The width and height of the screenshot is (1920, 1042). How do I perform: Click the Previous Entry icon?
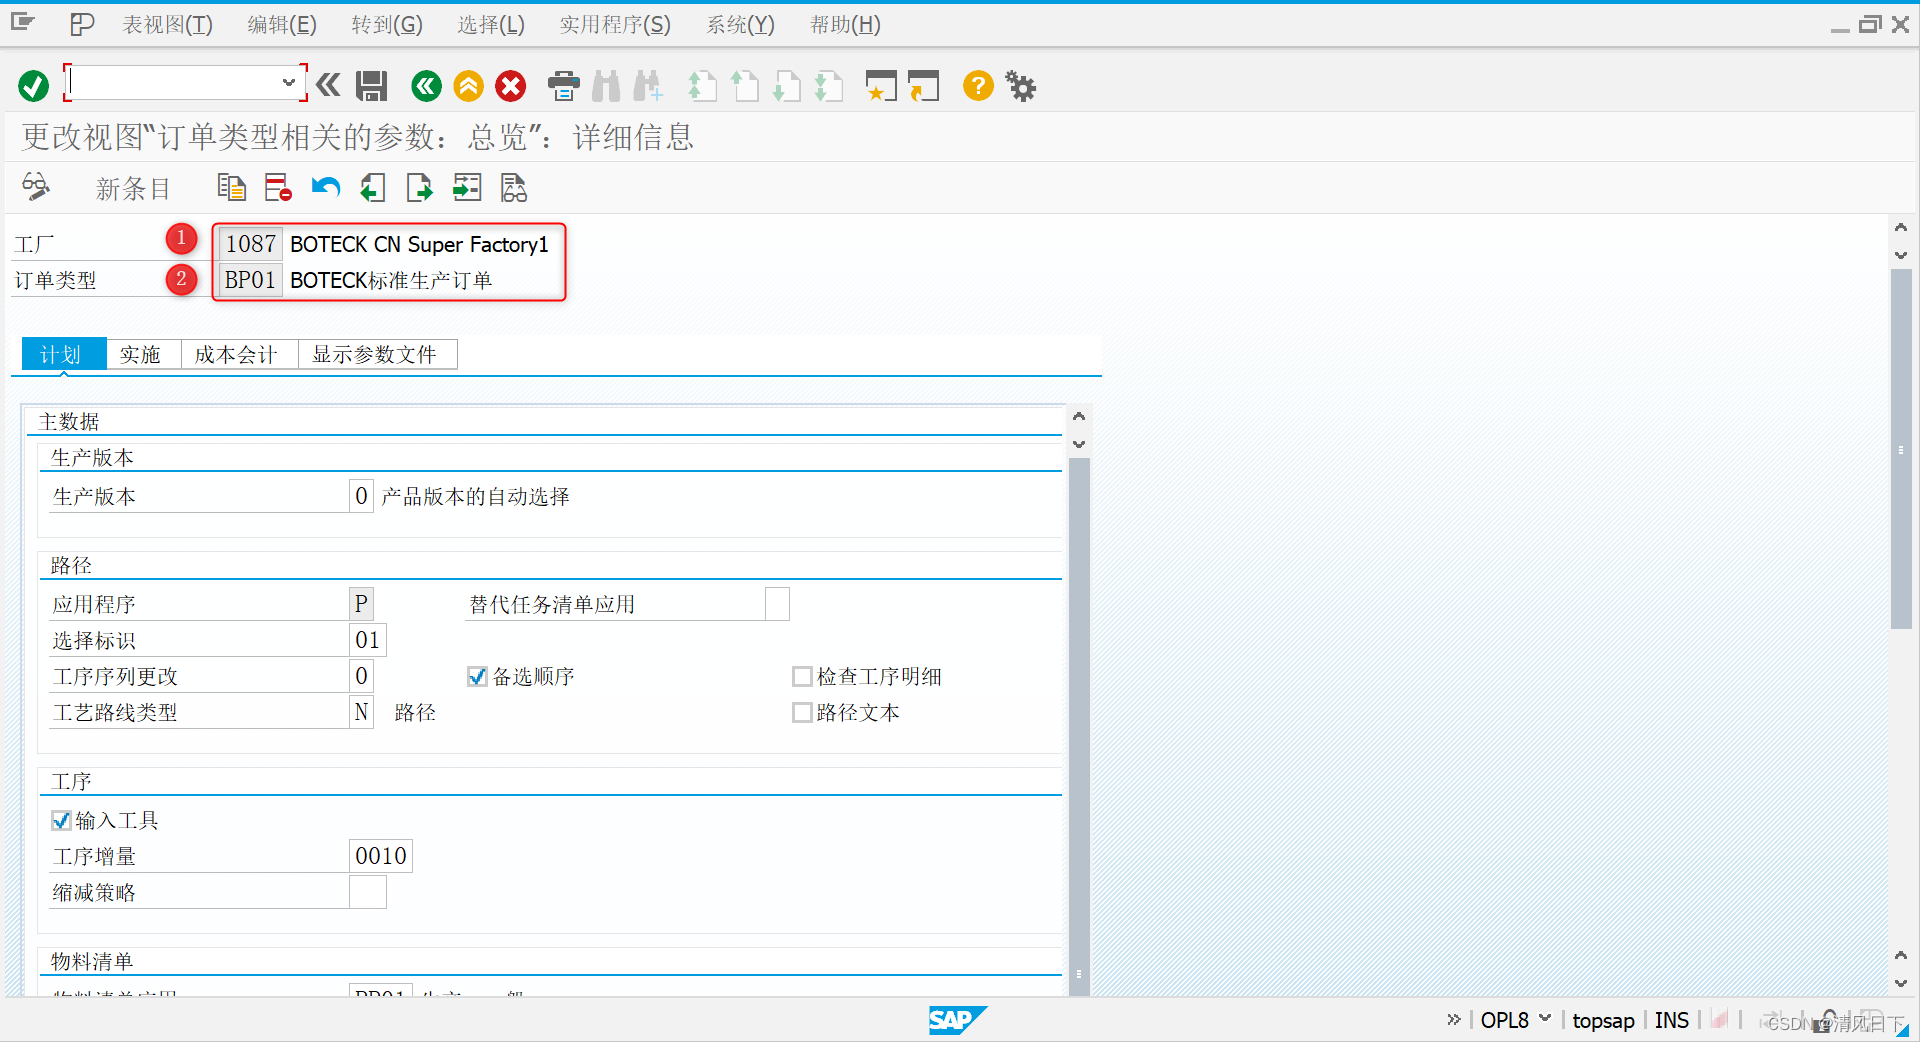coord(372,187)
